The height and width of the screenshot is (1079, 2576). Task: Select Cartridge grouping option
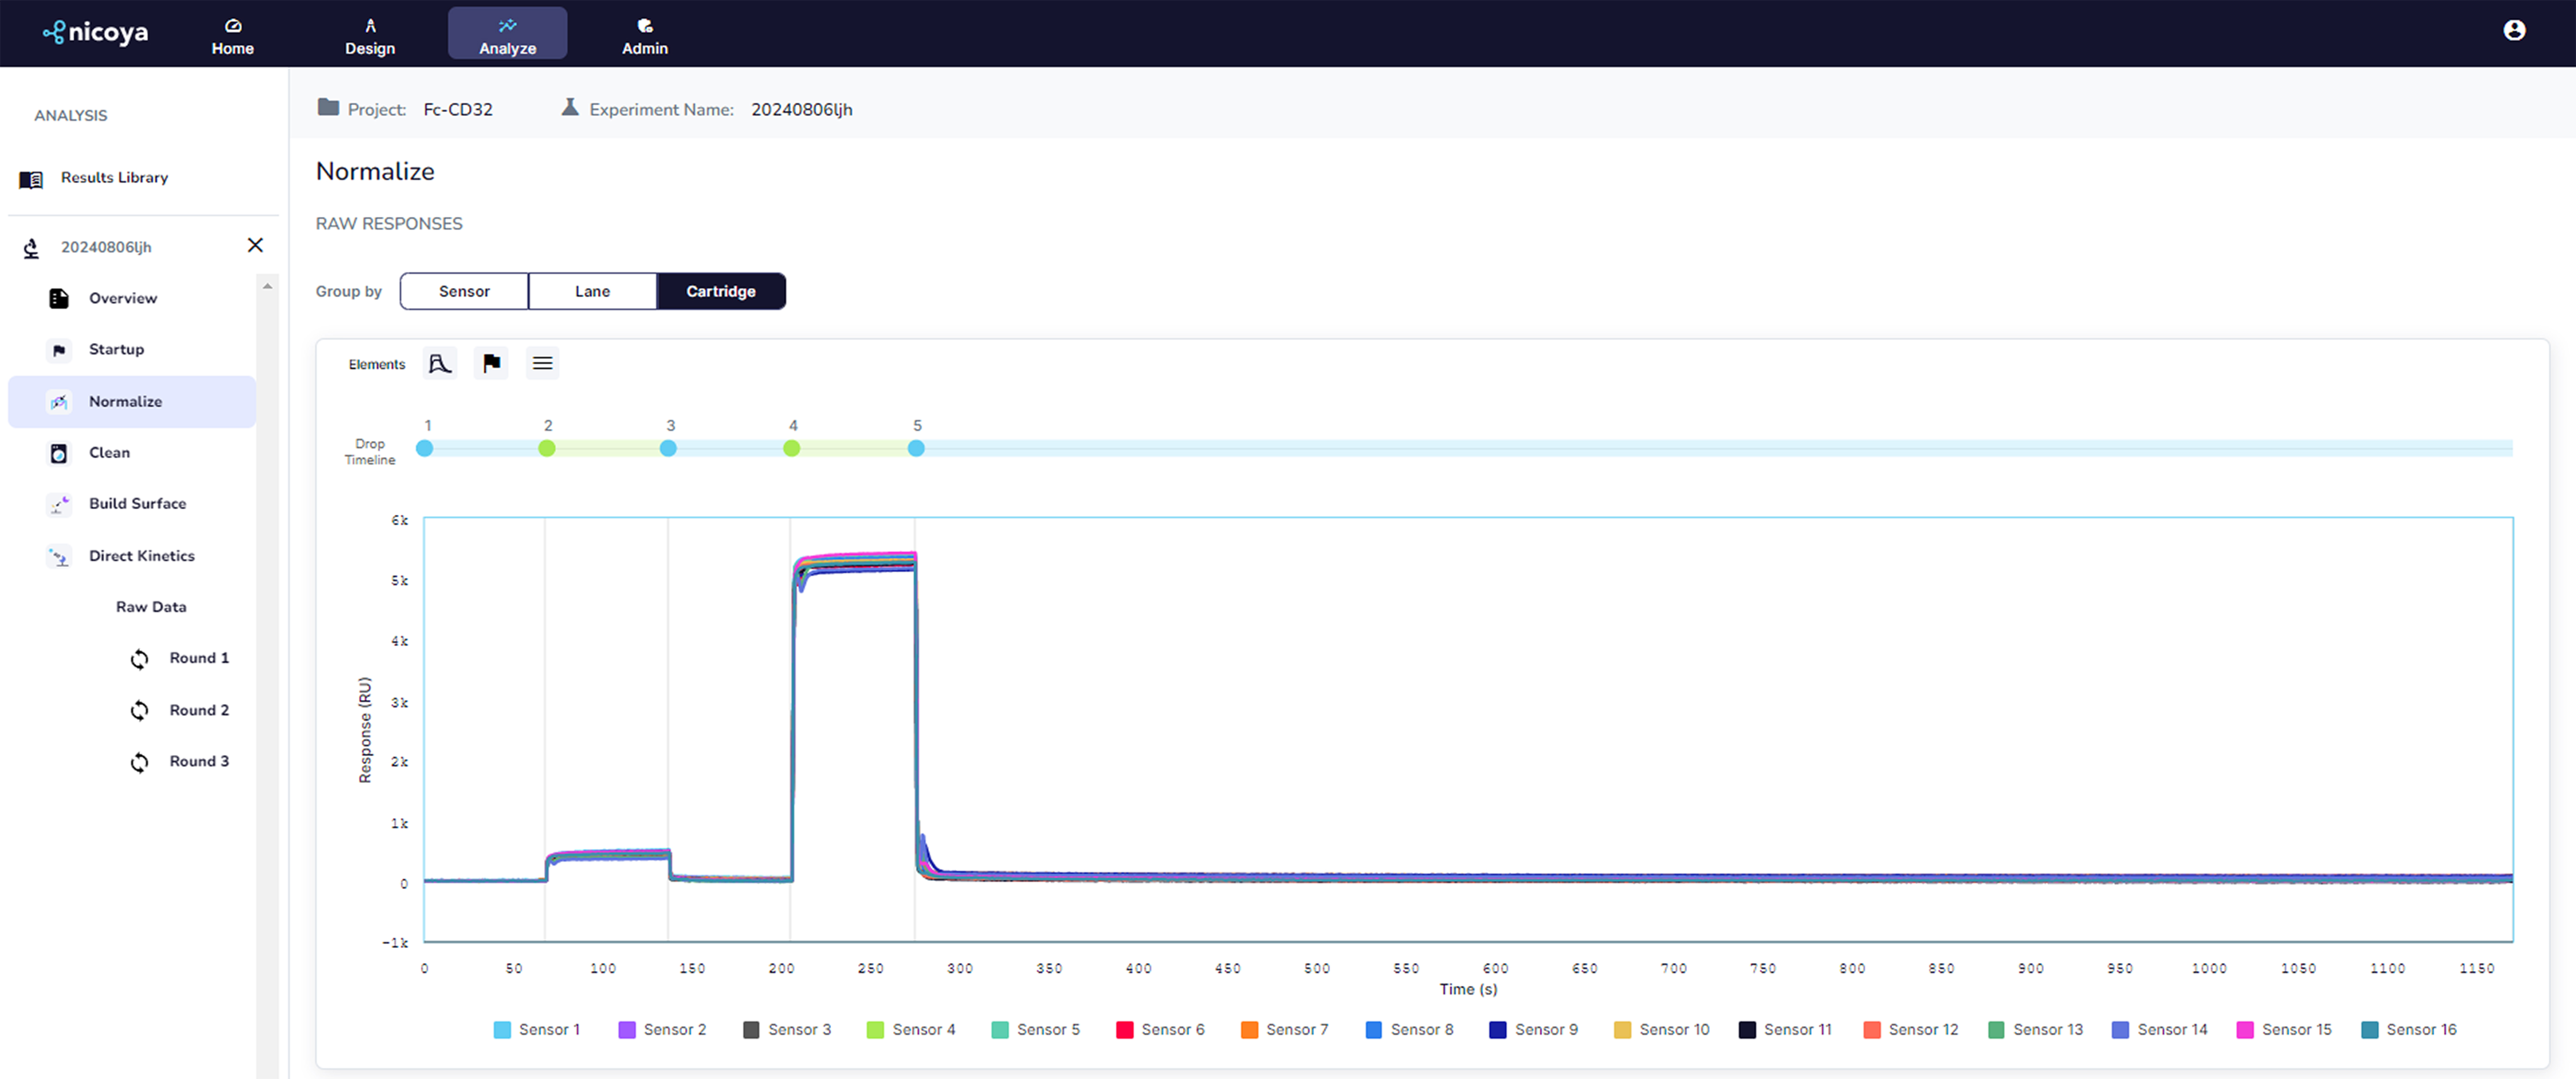[720, 291]
